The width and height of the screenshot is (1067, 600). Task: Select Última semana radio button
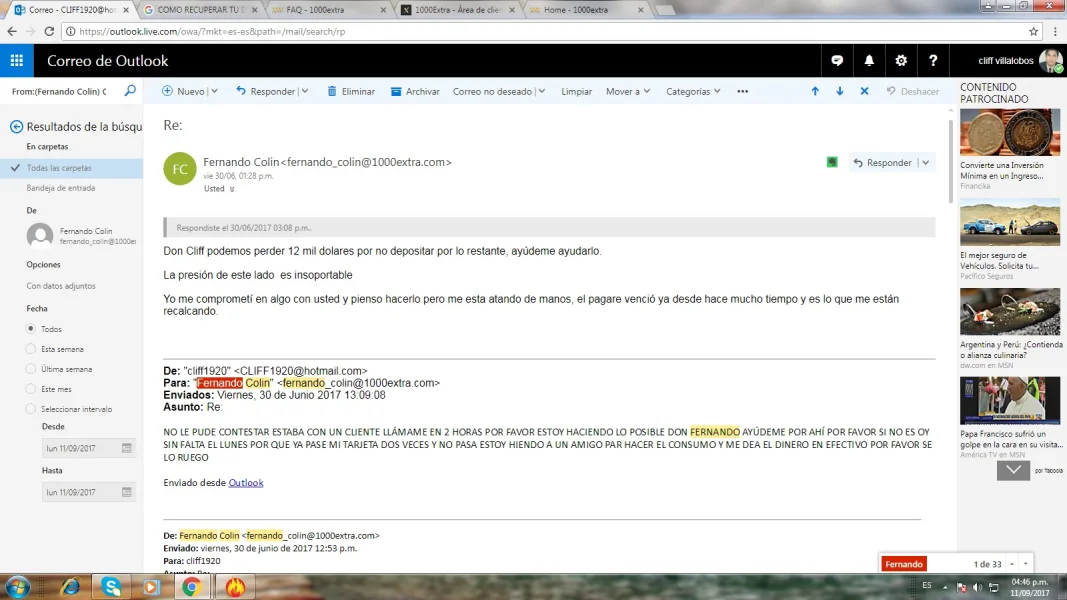(31, 369)
